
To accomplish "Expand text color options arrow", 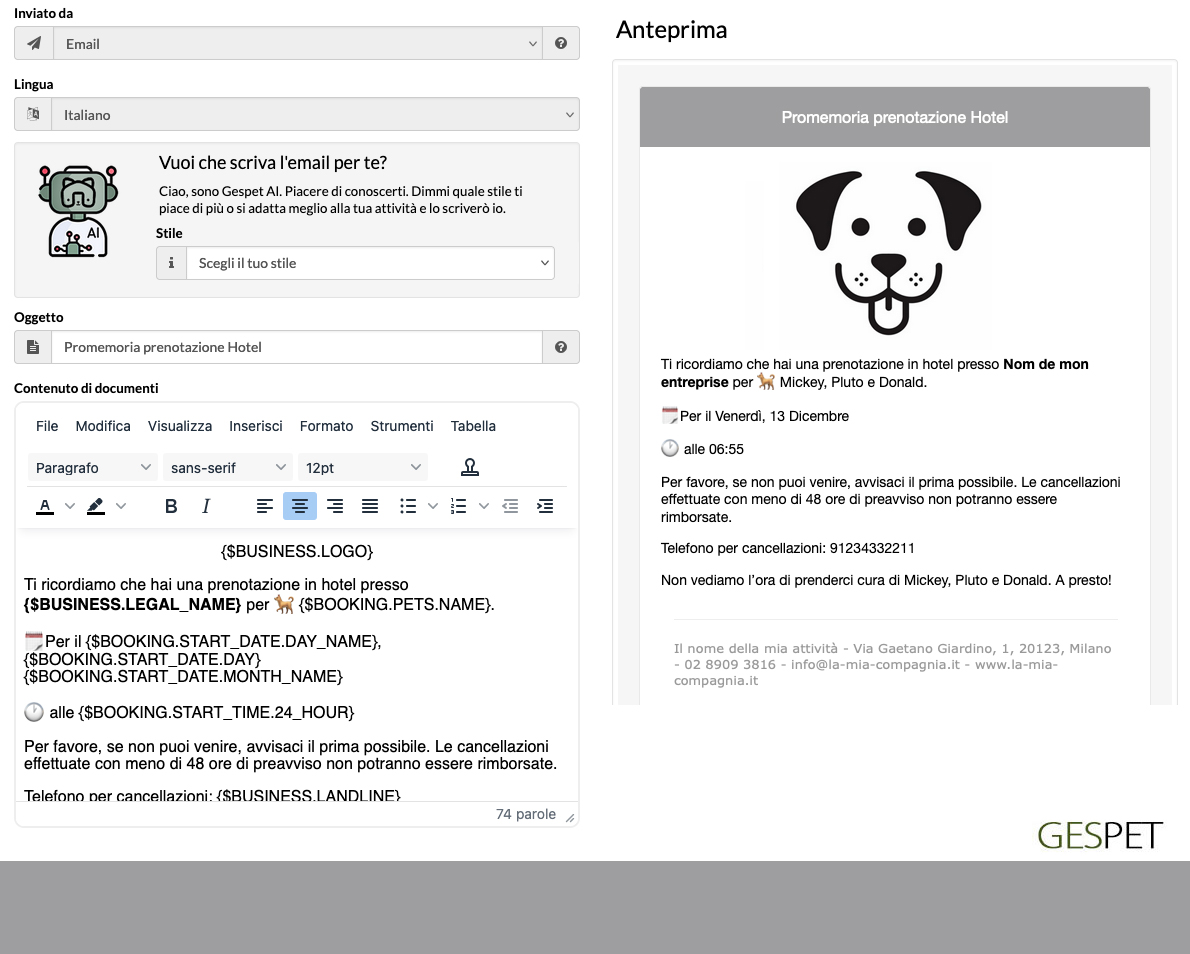I will click(70, 505).
